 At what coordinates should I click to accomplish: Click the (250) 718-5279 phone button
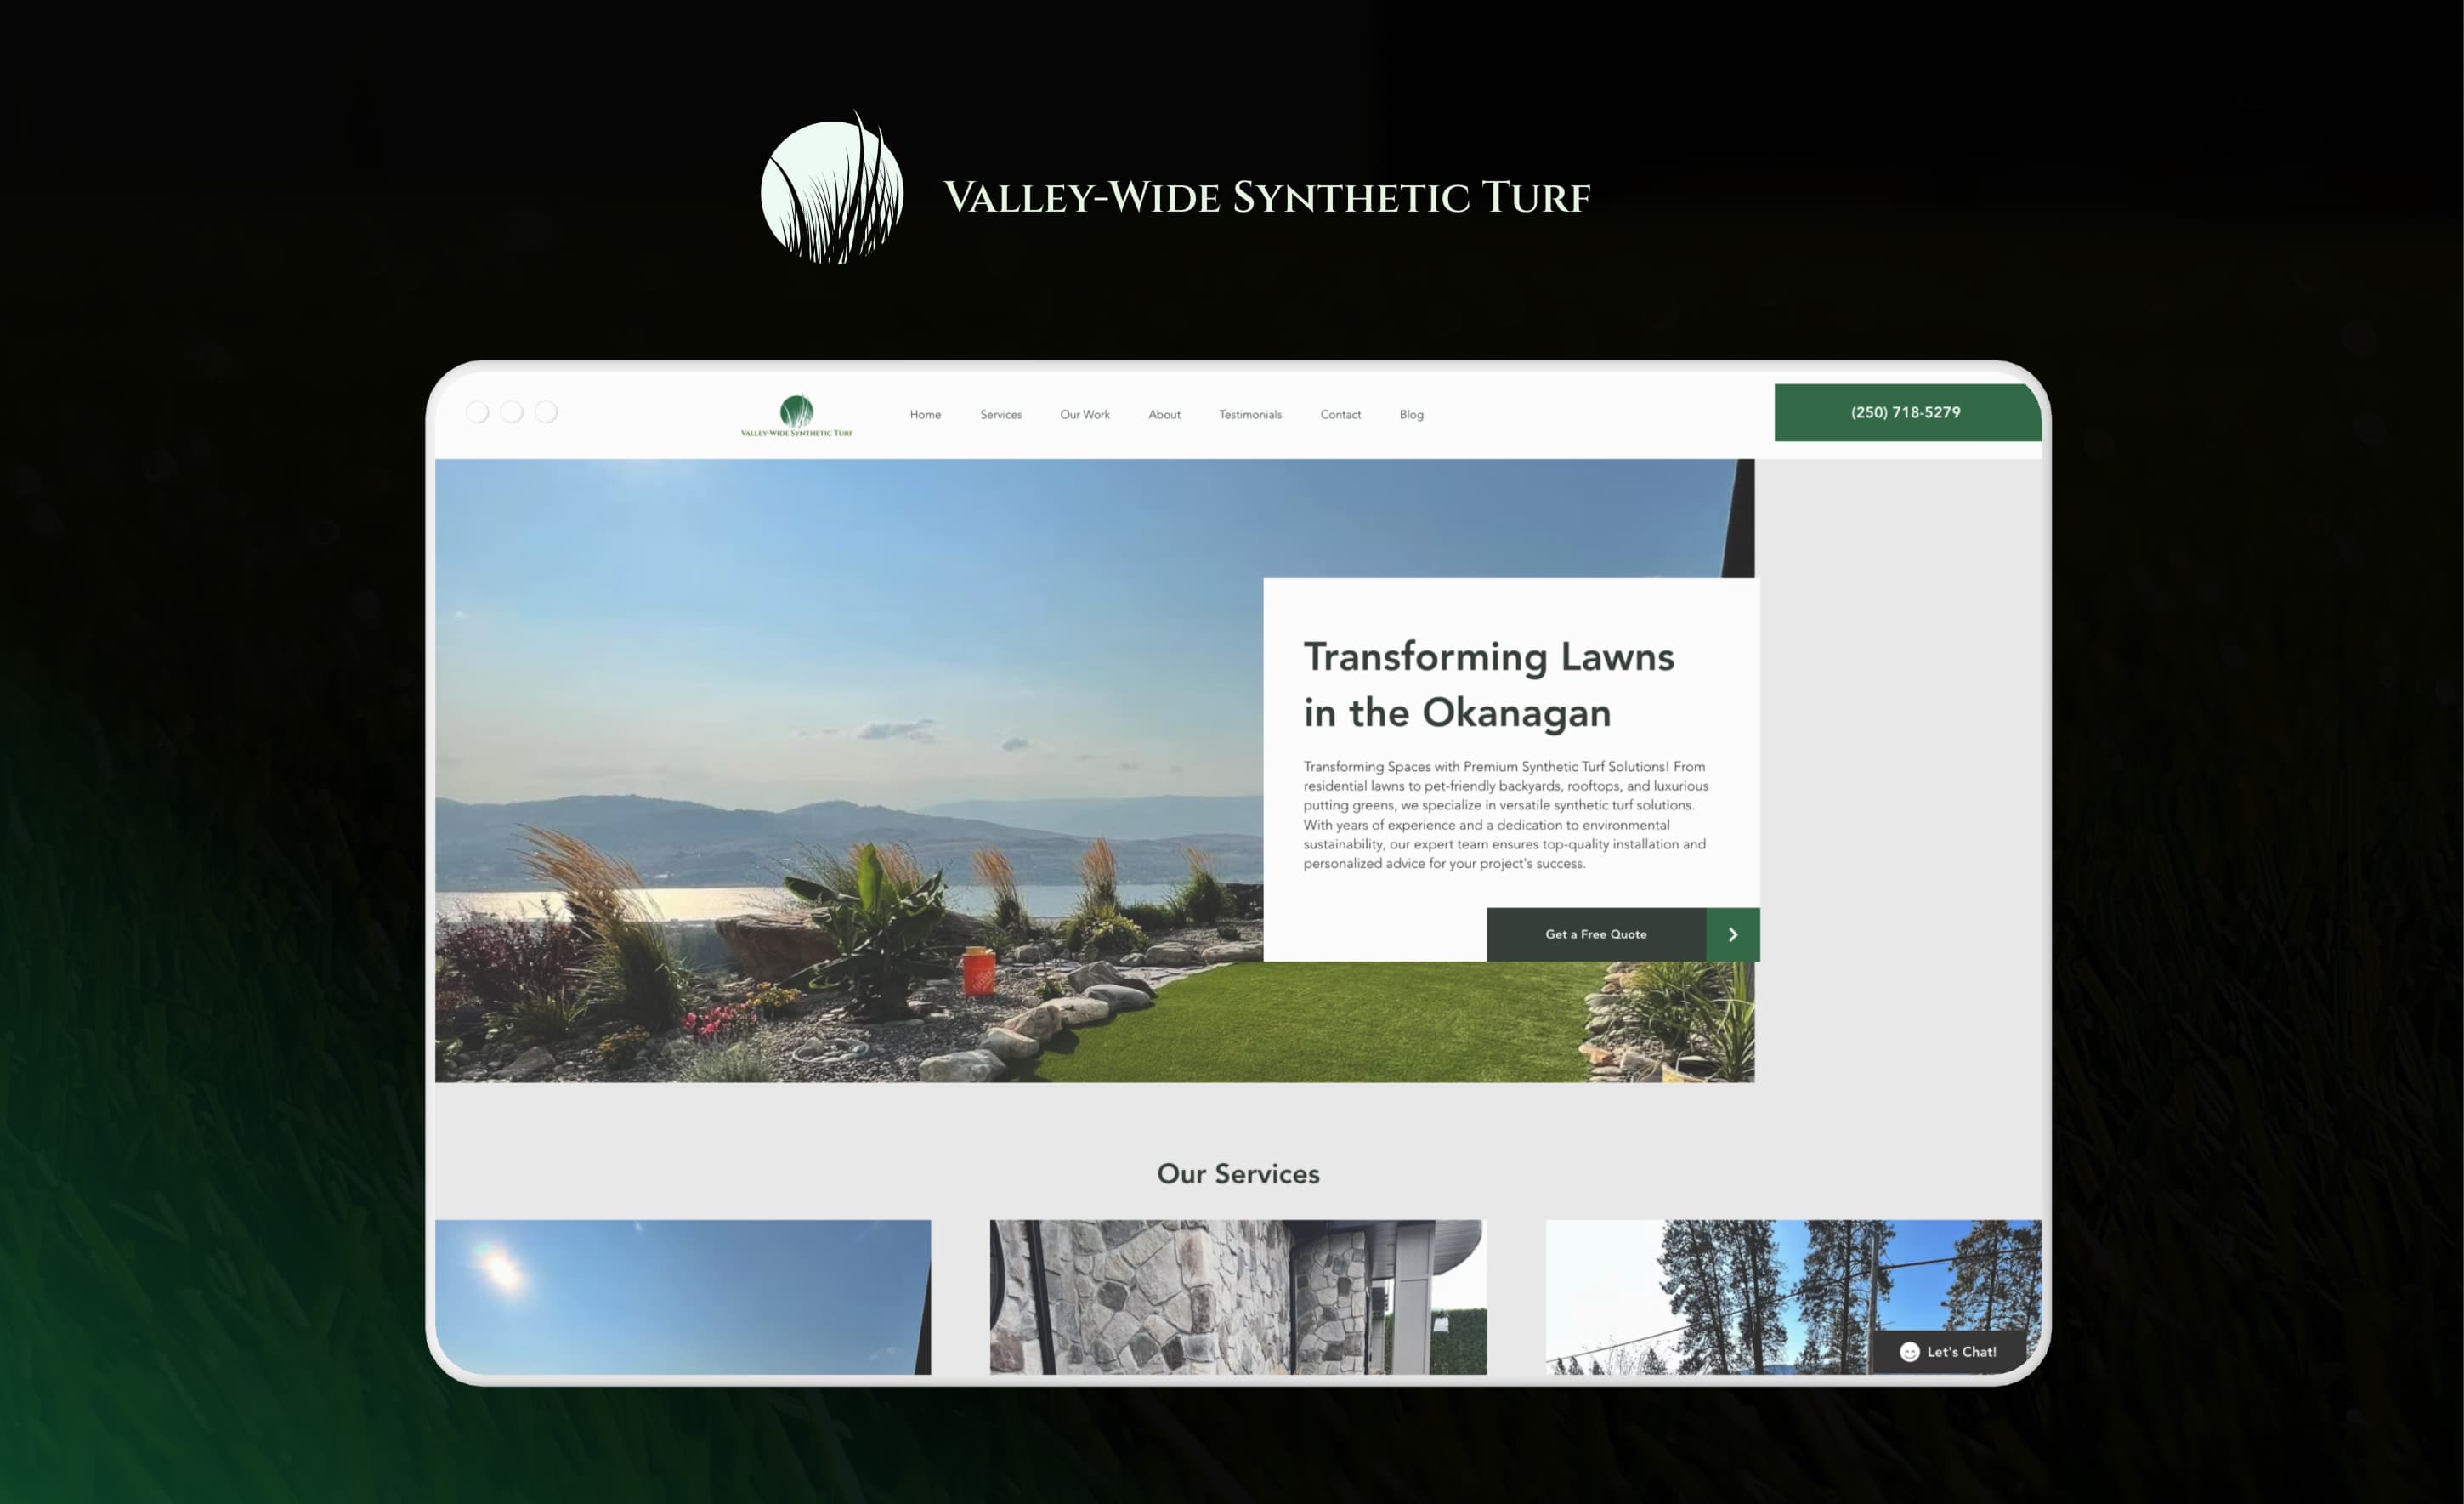pos(1907,412)
